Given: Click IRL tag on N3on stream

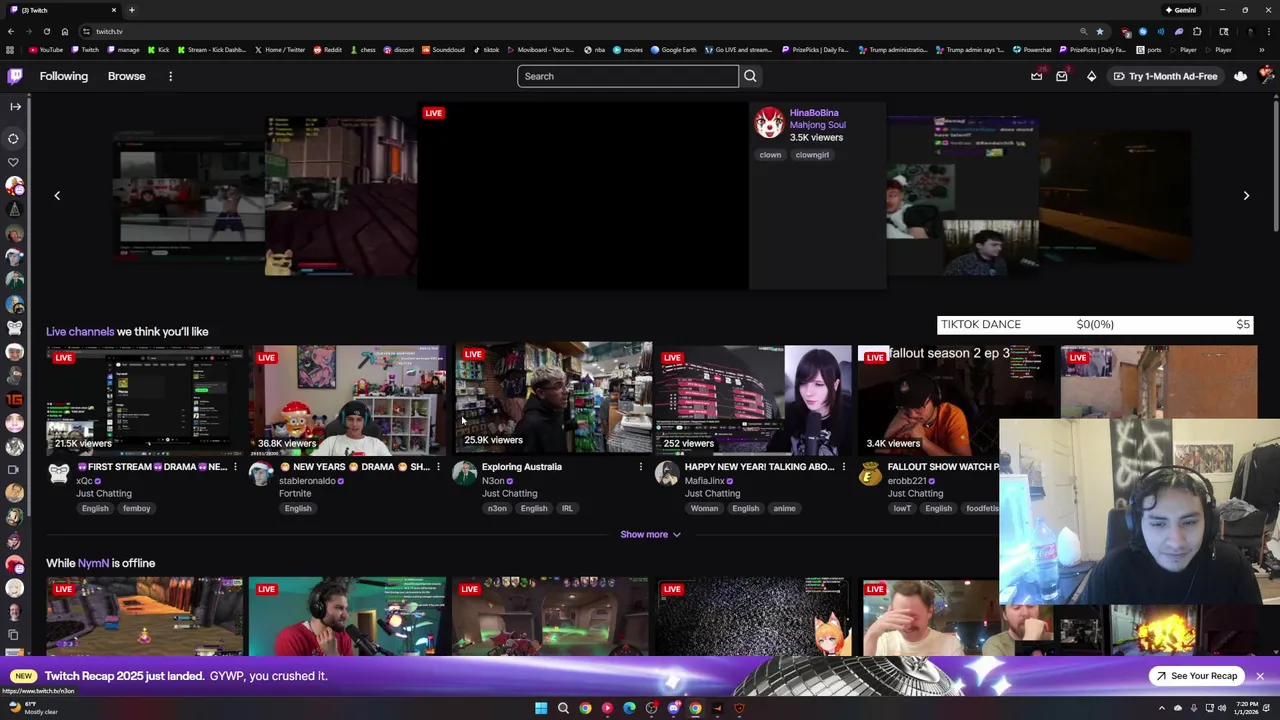Looking at the screenshot, I should pyautogui.click(x=567, y=508).
